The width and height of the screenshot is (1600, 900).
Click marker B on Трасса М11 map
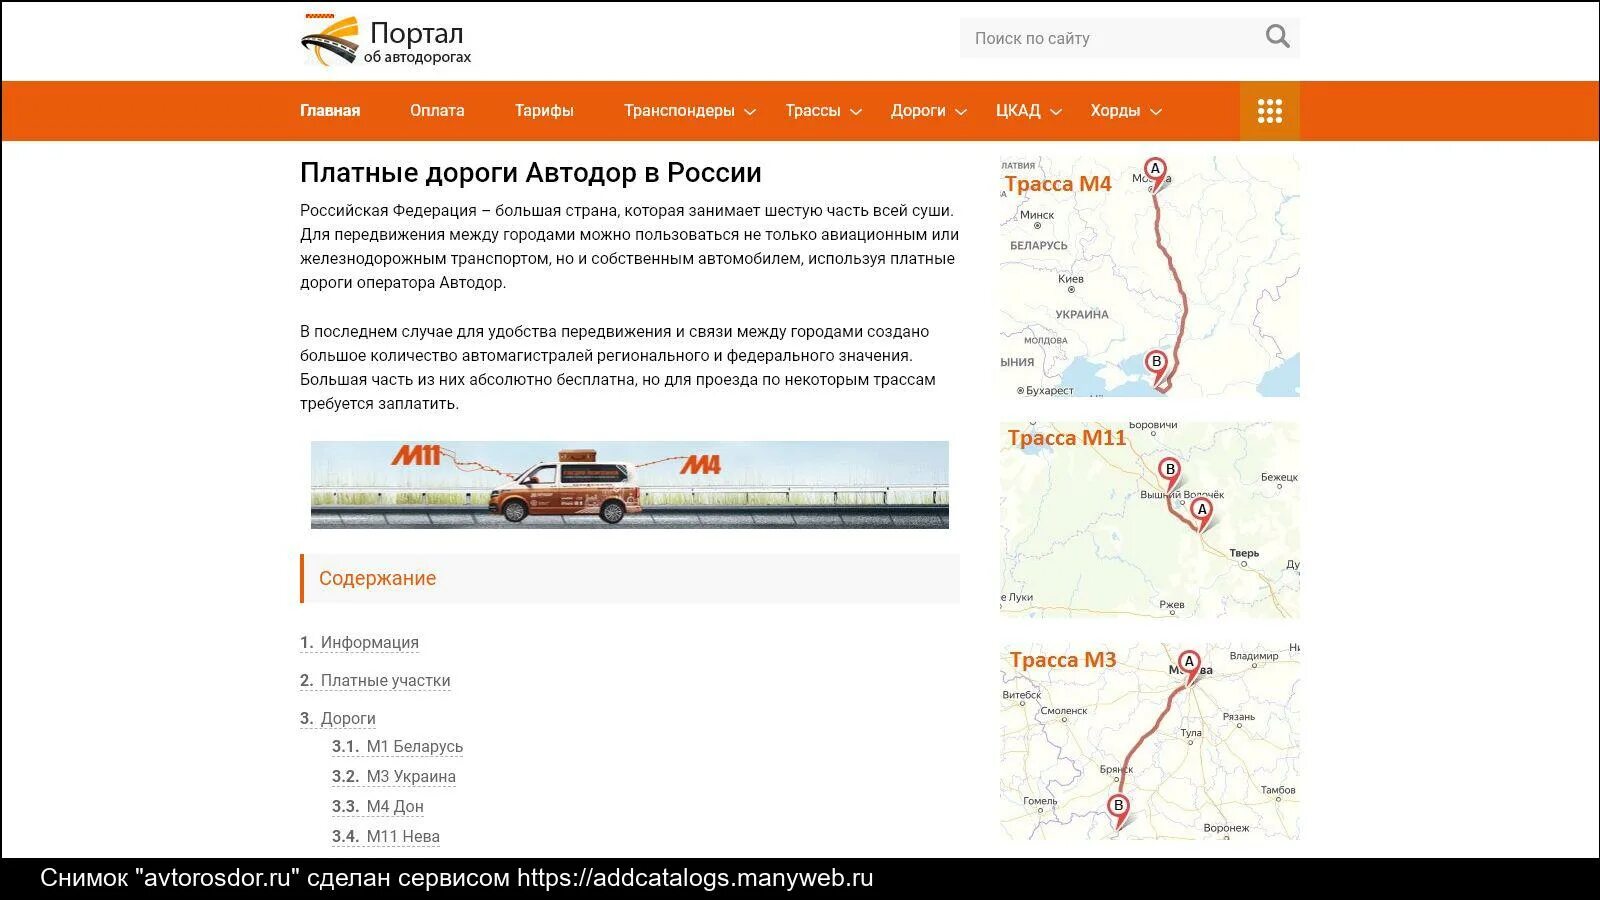coord(1170,474)
